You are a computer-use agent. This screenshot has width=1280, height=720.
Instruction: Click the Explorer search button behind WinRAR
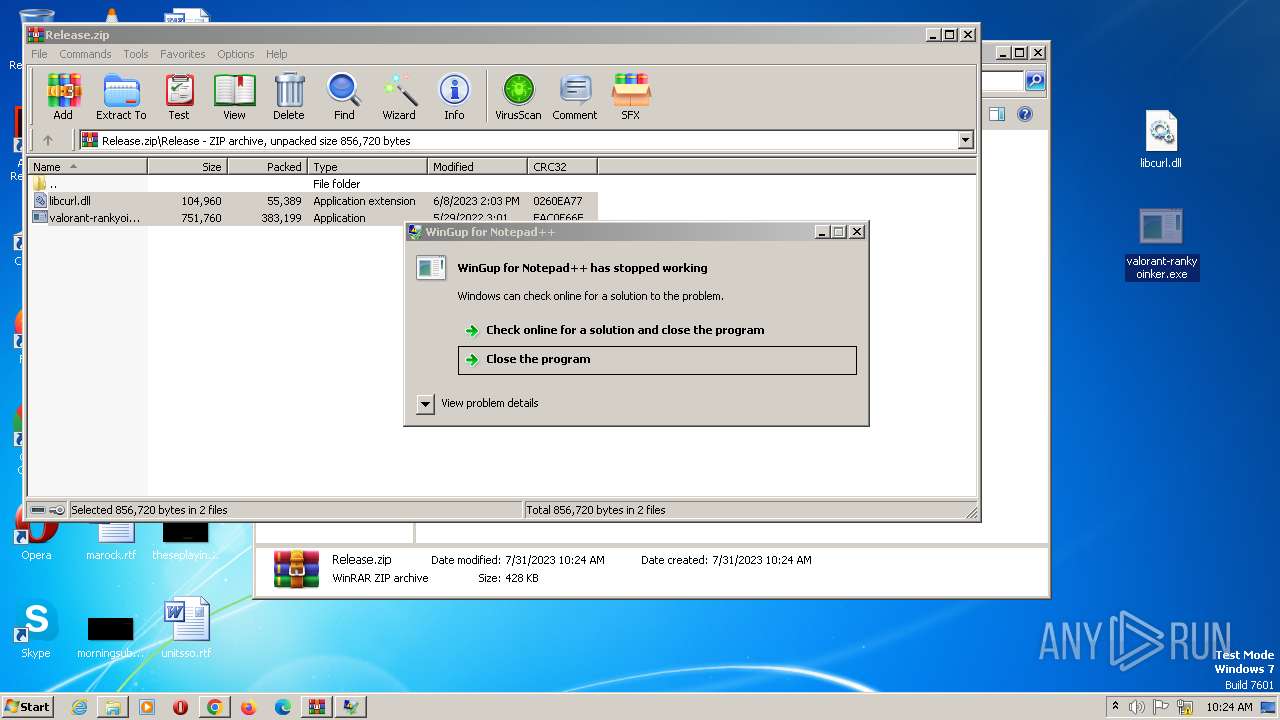tap(1035, 81)
